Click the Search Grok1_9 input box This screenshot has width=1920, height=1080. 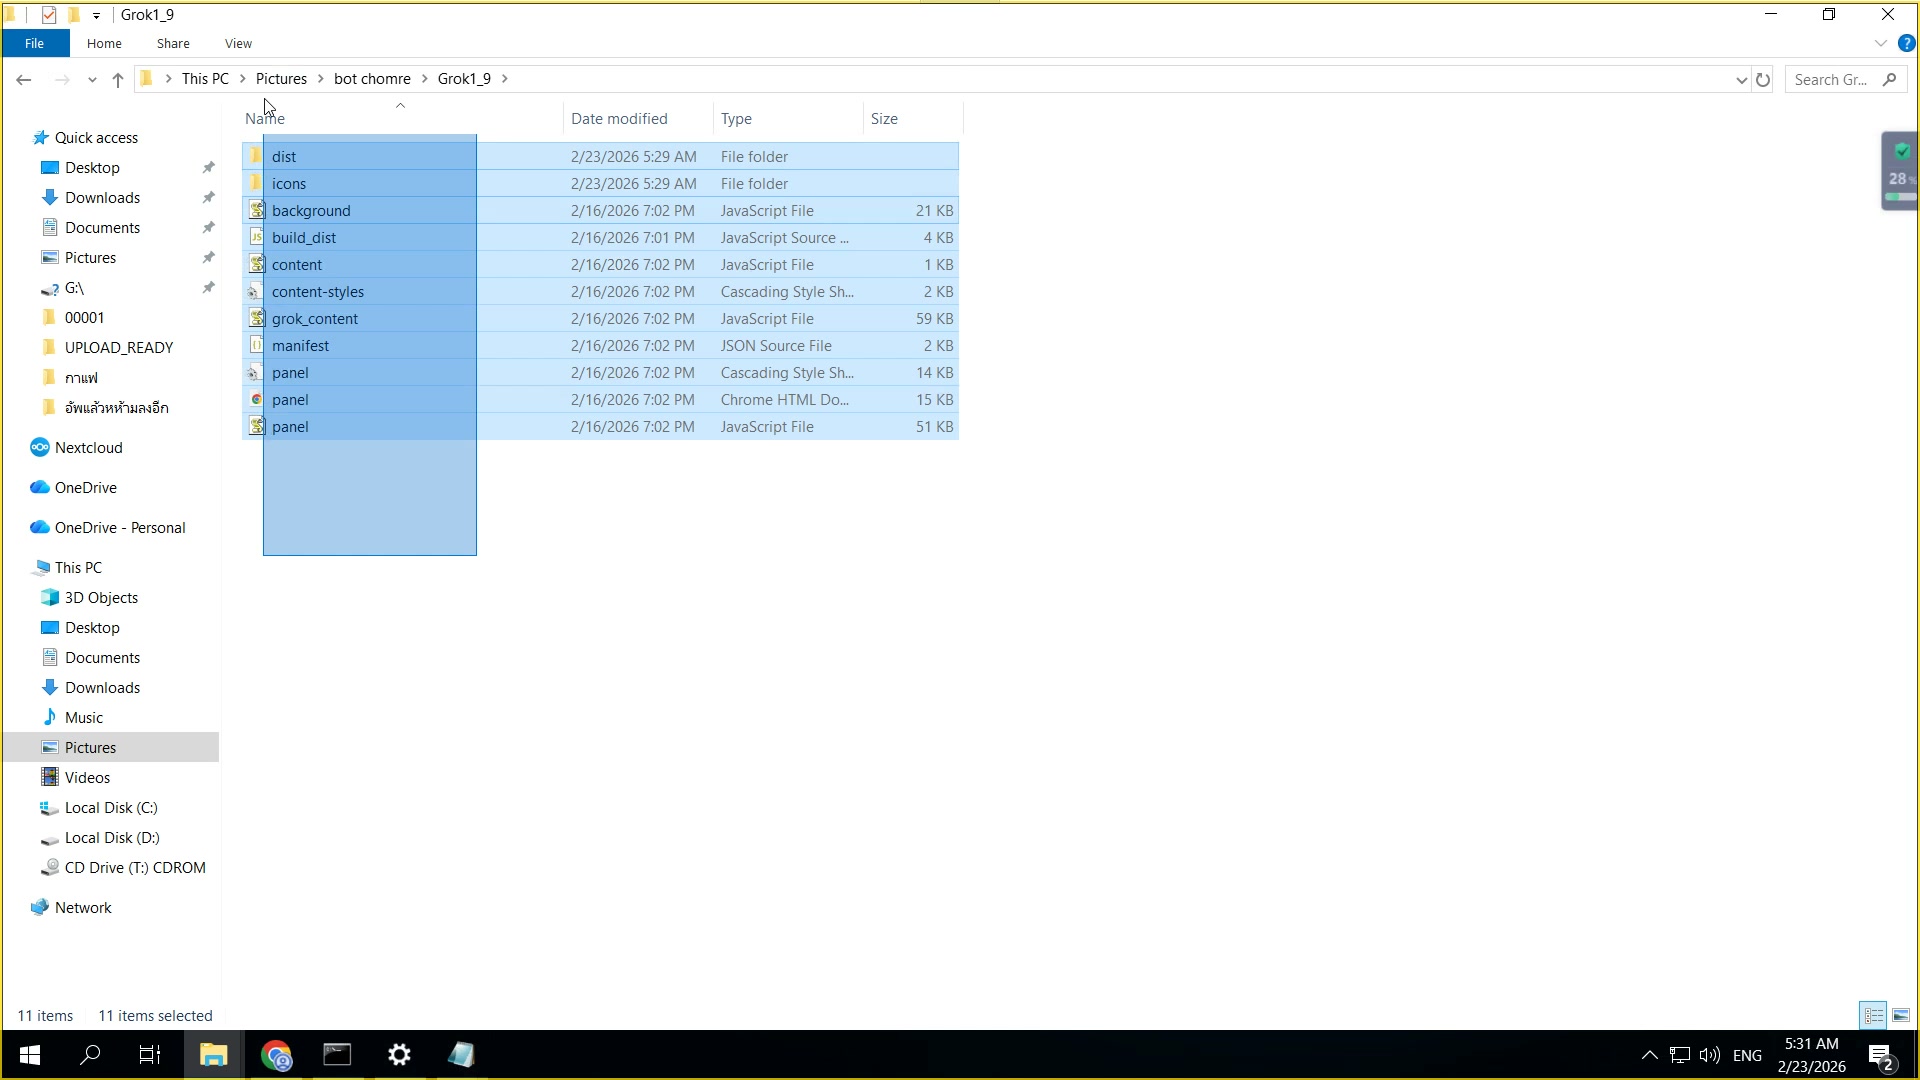pyautogui.click(x=1830, y=80)
